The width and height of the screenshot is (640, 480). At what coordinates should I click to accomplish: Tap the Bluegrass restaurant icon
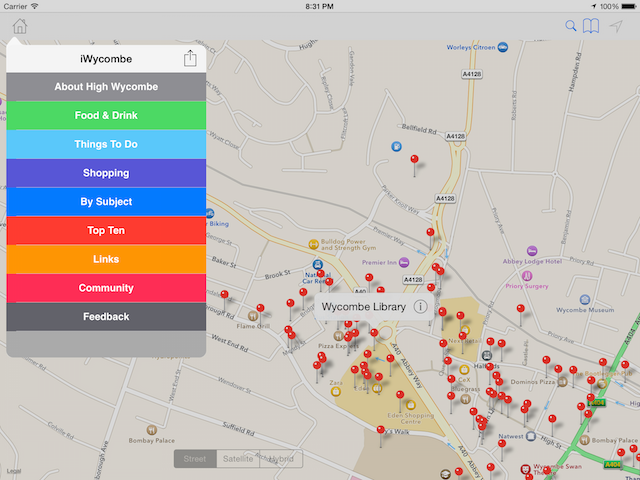pos(465,399)
